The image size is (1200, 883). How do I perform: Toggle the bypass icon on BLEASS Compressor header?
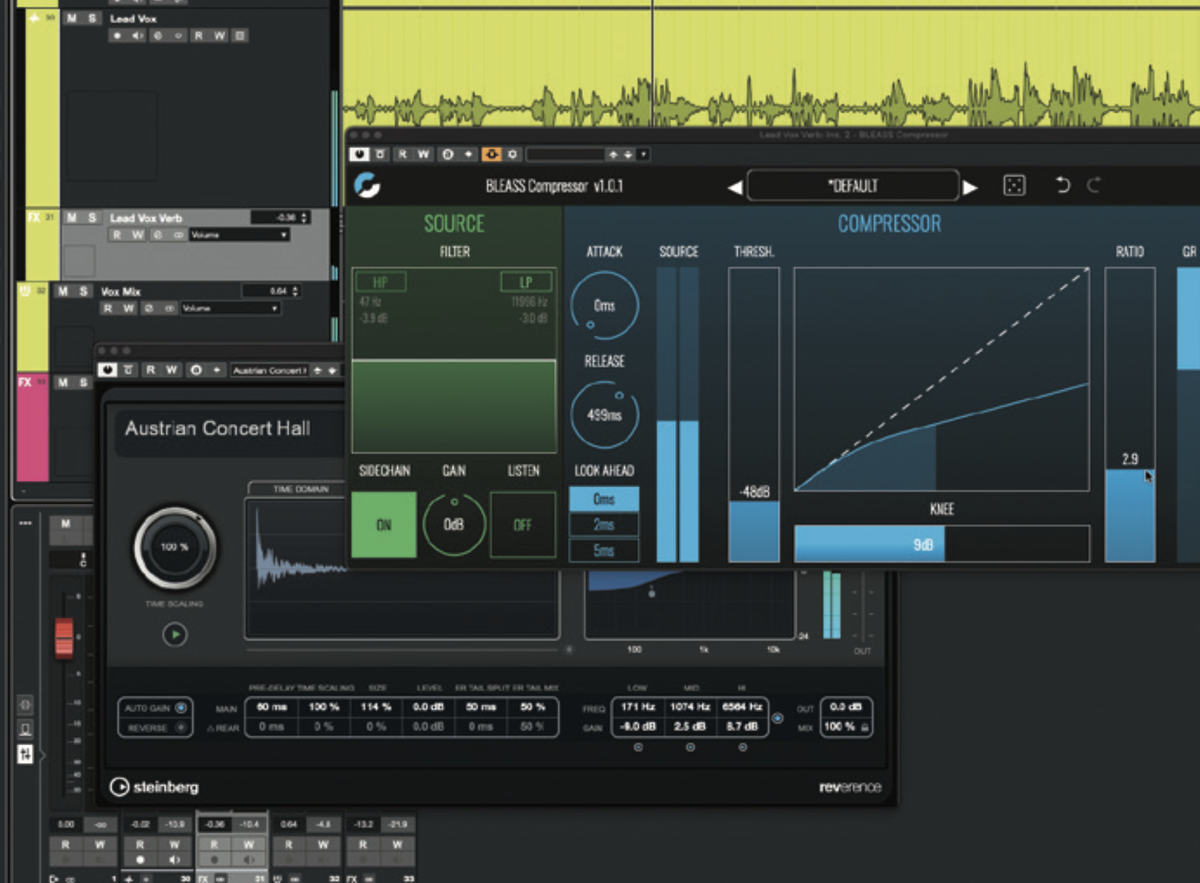(x=358, y=154)
